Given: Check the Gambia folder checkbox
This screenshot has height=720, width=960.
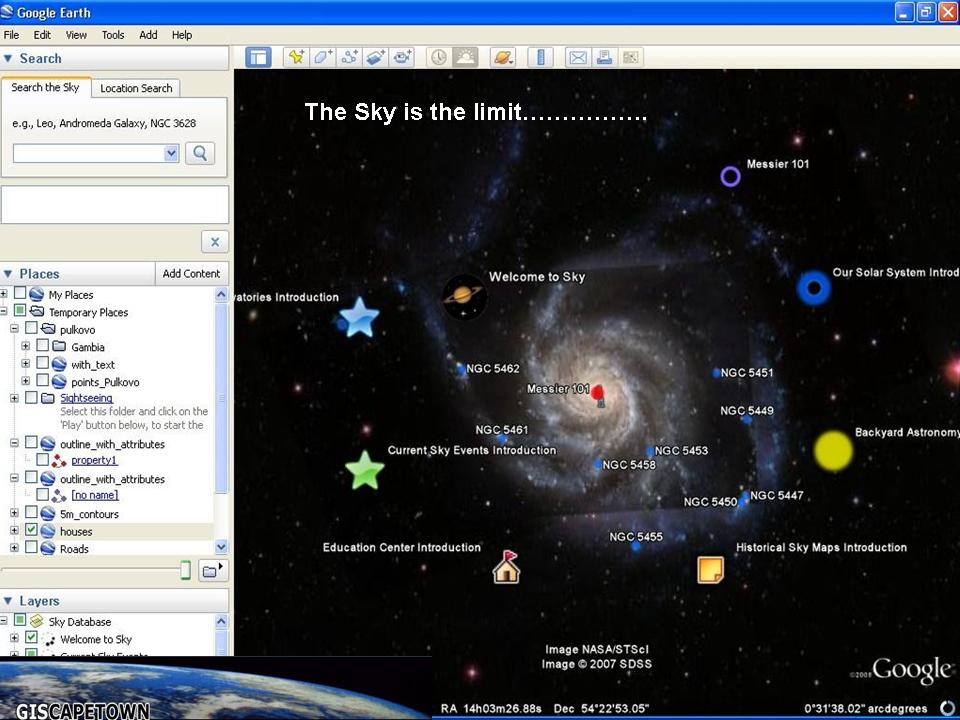Looking at the screenshot, I should pyautogui.click(x=42, y=346).
